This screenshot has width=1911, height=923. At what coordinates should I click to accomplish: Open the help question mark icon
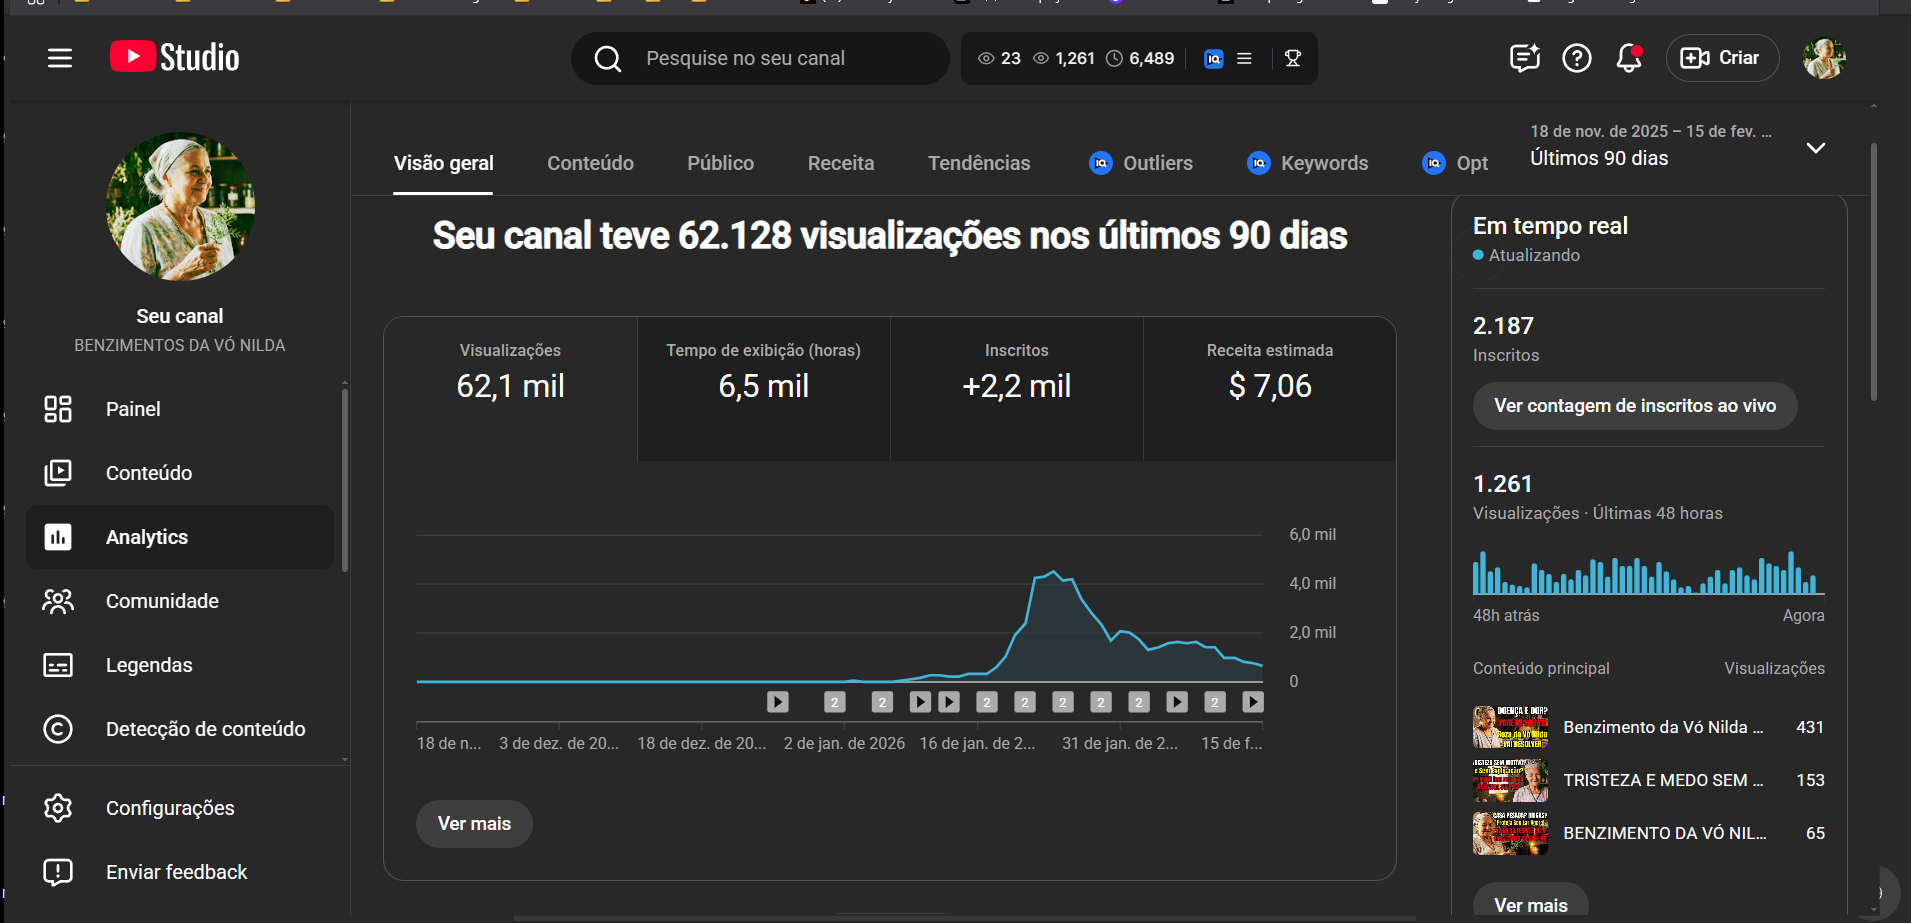[x=1577, y=58]
